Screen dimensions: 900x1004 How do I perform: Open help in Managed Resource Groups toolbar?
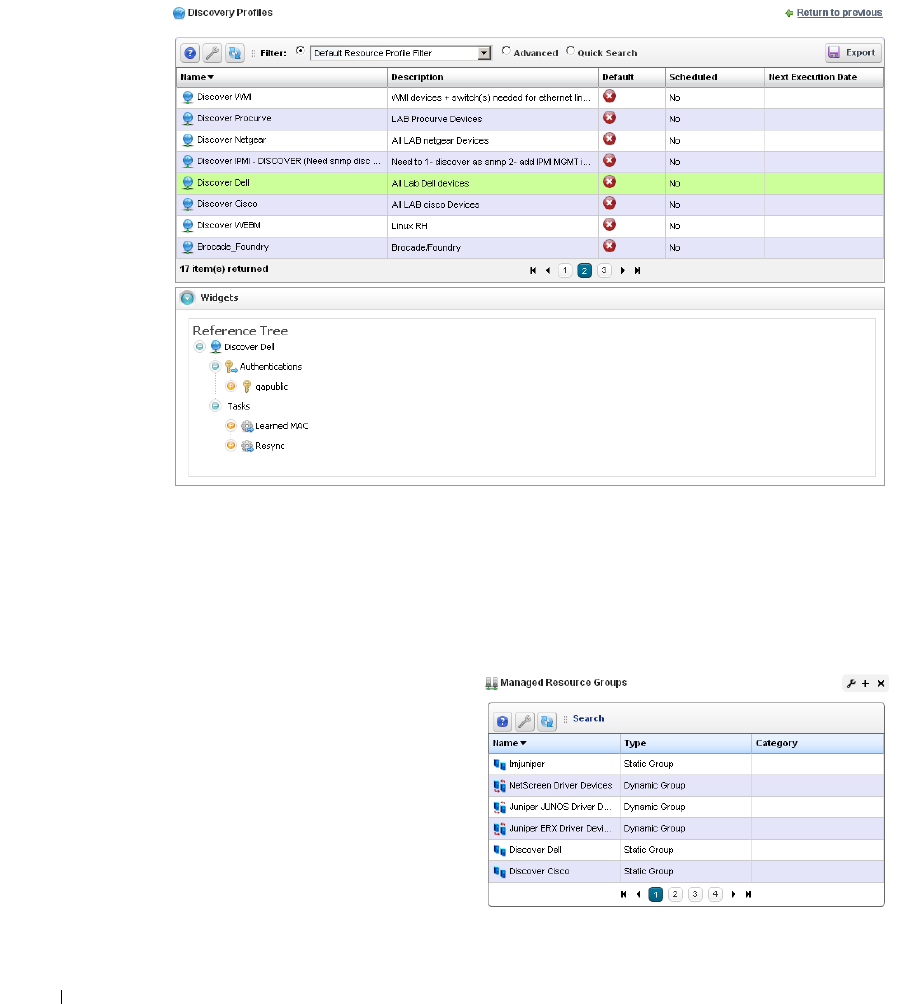502,722
